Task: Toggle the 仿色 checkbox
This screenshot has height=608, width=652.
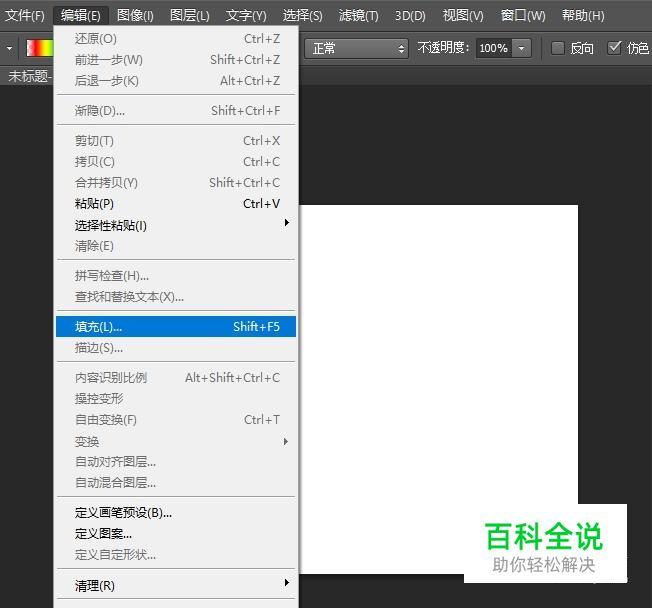Action: click(x=614, y=48)
